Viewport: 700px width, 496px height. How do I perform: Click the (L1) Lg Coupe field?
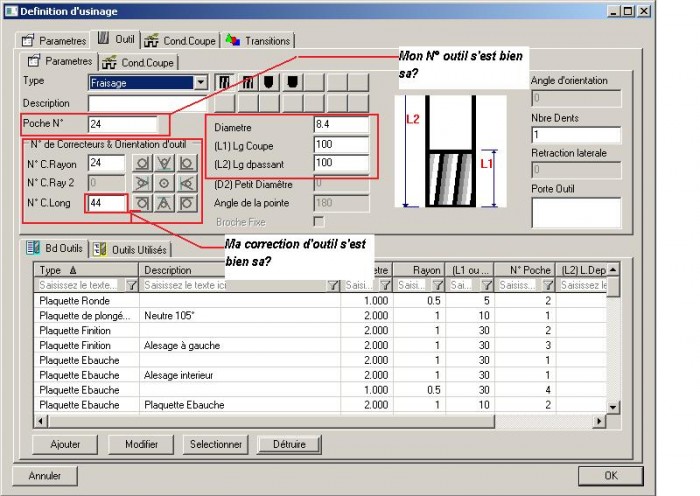(x=342, y=144)
